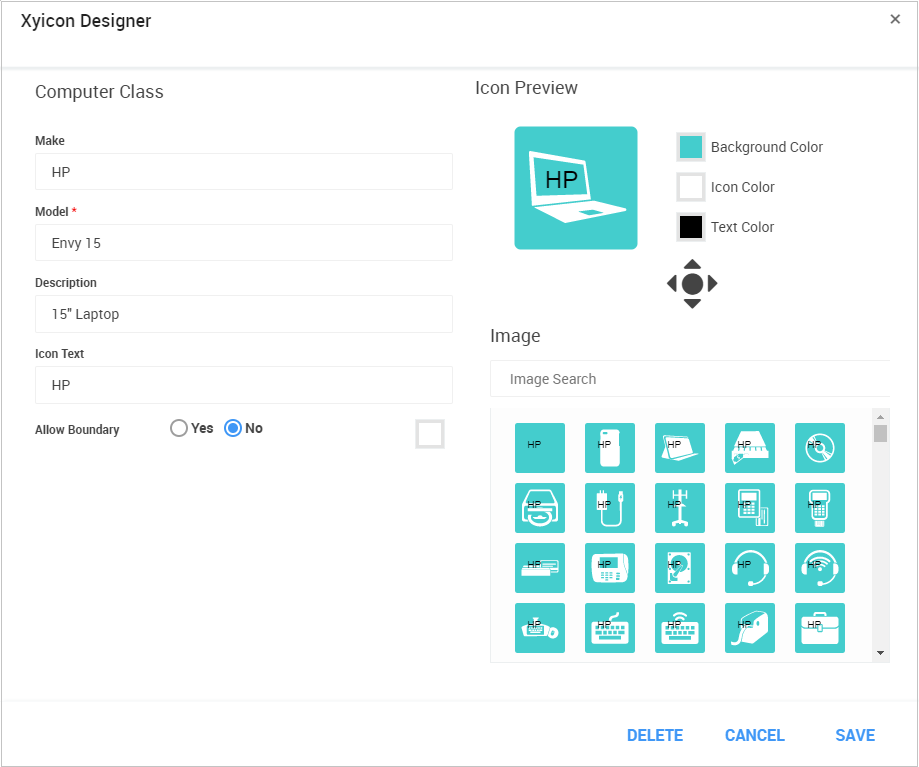Click the Allow Boundary label
This screenshot has width=919, height=767.
[77, 429]
